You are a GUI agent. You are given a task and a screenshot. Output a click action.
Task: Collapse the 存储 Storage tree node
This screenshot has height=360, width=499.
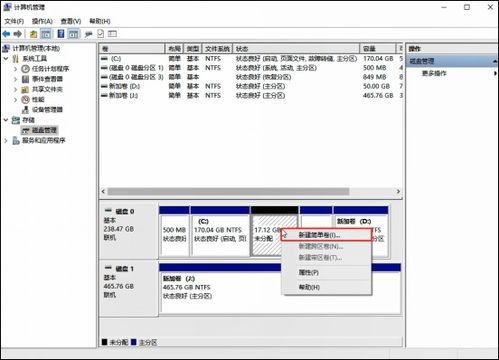click(6, 120)
